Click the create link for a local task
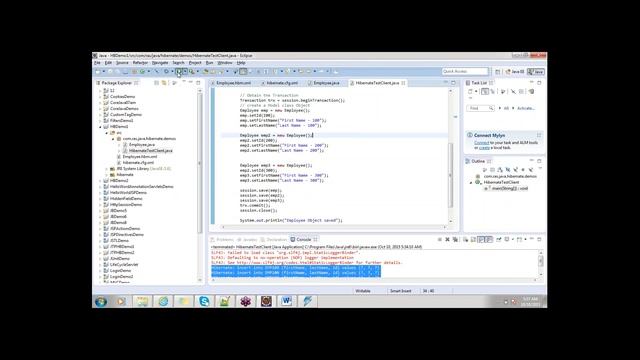Image resolution: width=640 pixels, height=360 pixels. point(484,148)
